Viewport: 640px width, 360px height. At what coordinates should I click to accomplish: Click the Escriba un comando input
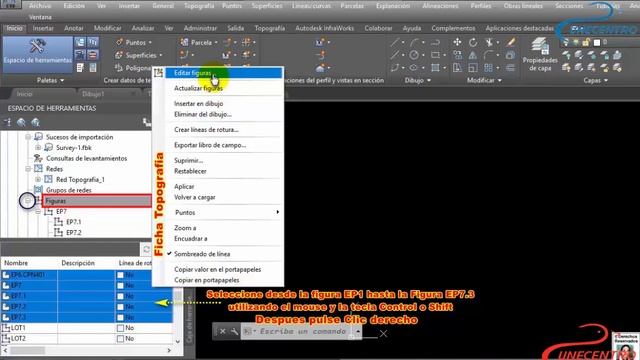coord(303,331)
